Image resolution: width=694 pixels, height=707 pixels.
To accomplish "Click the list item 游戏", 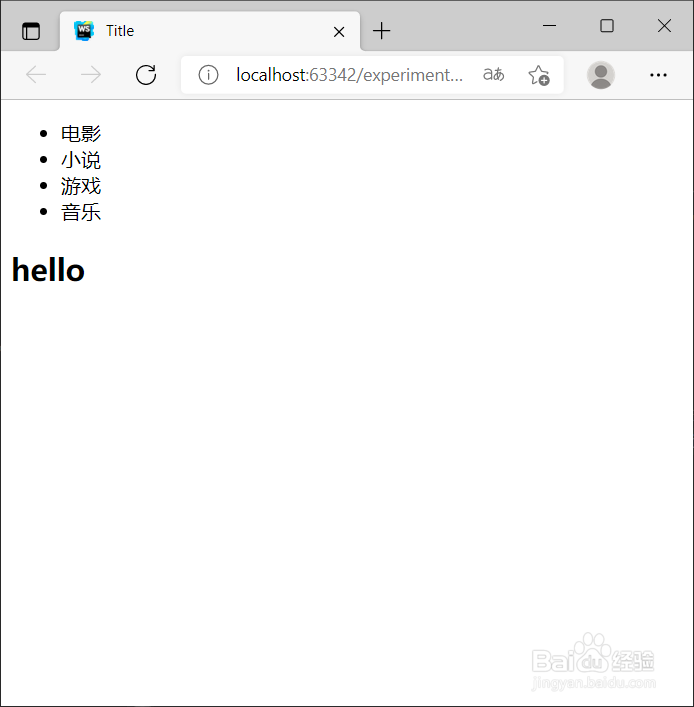I will pyautogui.click(x=81, y=186).
